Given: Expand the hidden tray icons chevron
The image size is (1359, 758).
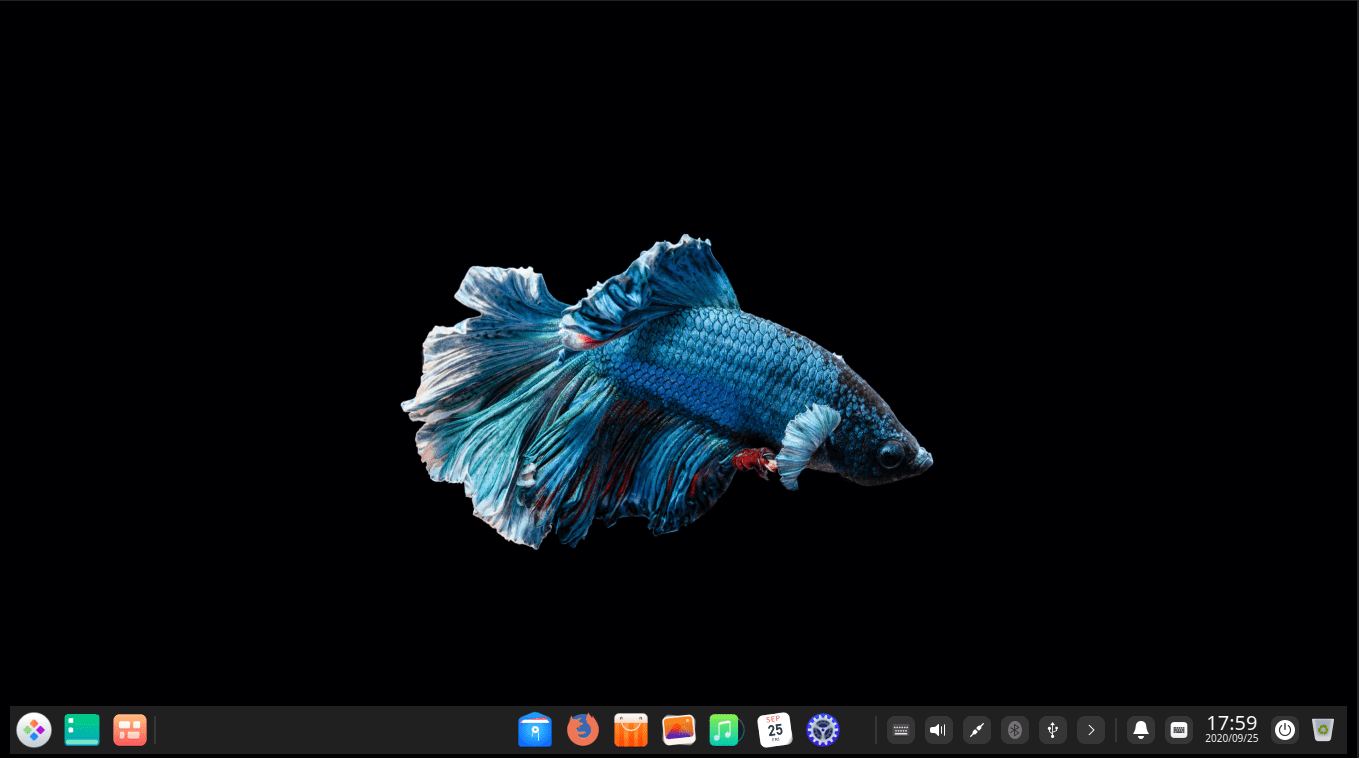Looking at the screenshot, I should click(x=1090, y=730).
